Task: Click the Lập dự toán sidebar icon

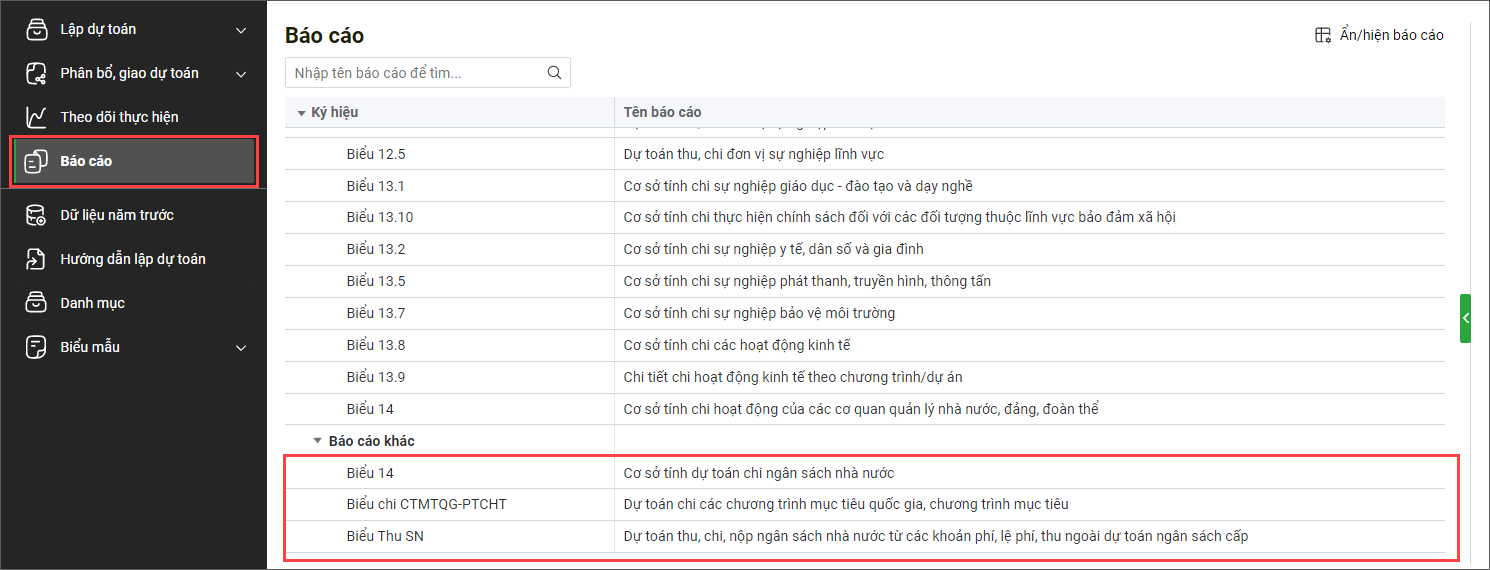Action: [37, 29]
